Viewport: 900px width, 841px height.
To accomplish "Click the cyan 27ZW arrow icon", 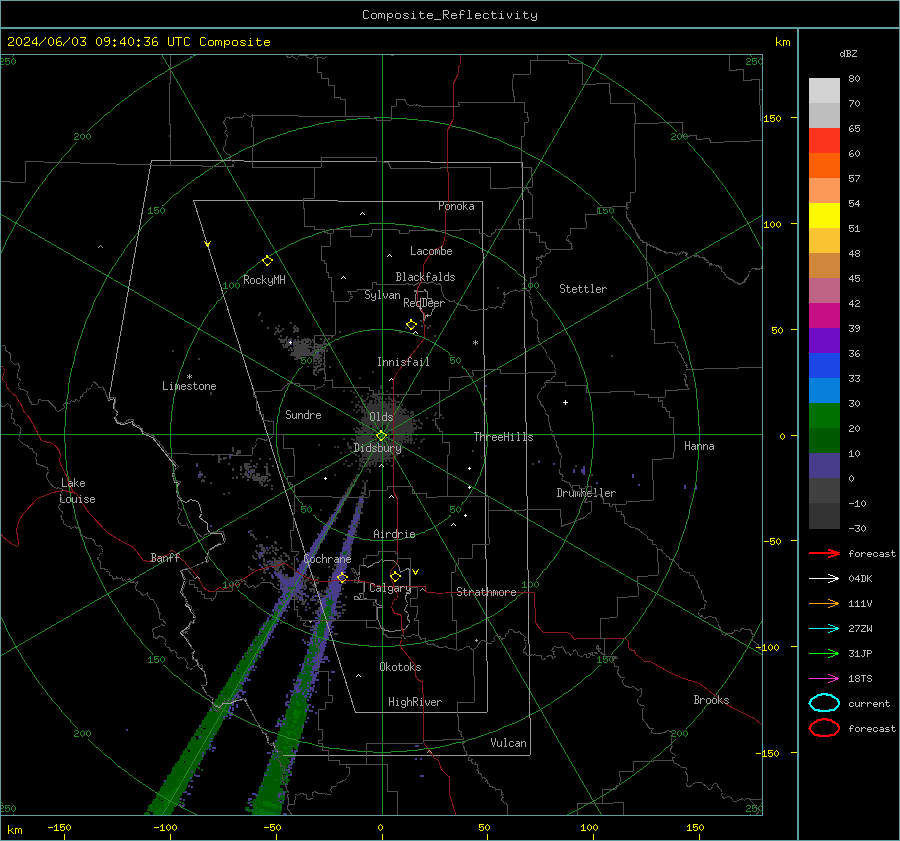I will pyautogui.click(x=824, y=629).
